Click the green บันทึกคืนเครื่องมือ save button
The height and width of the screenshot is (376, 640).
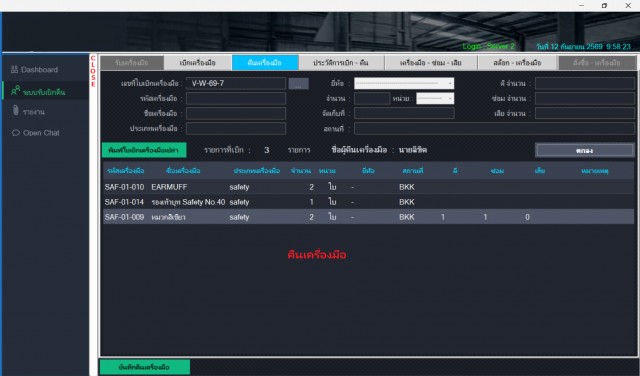pos(144,367)
